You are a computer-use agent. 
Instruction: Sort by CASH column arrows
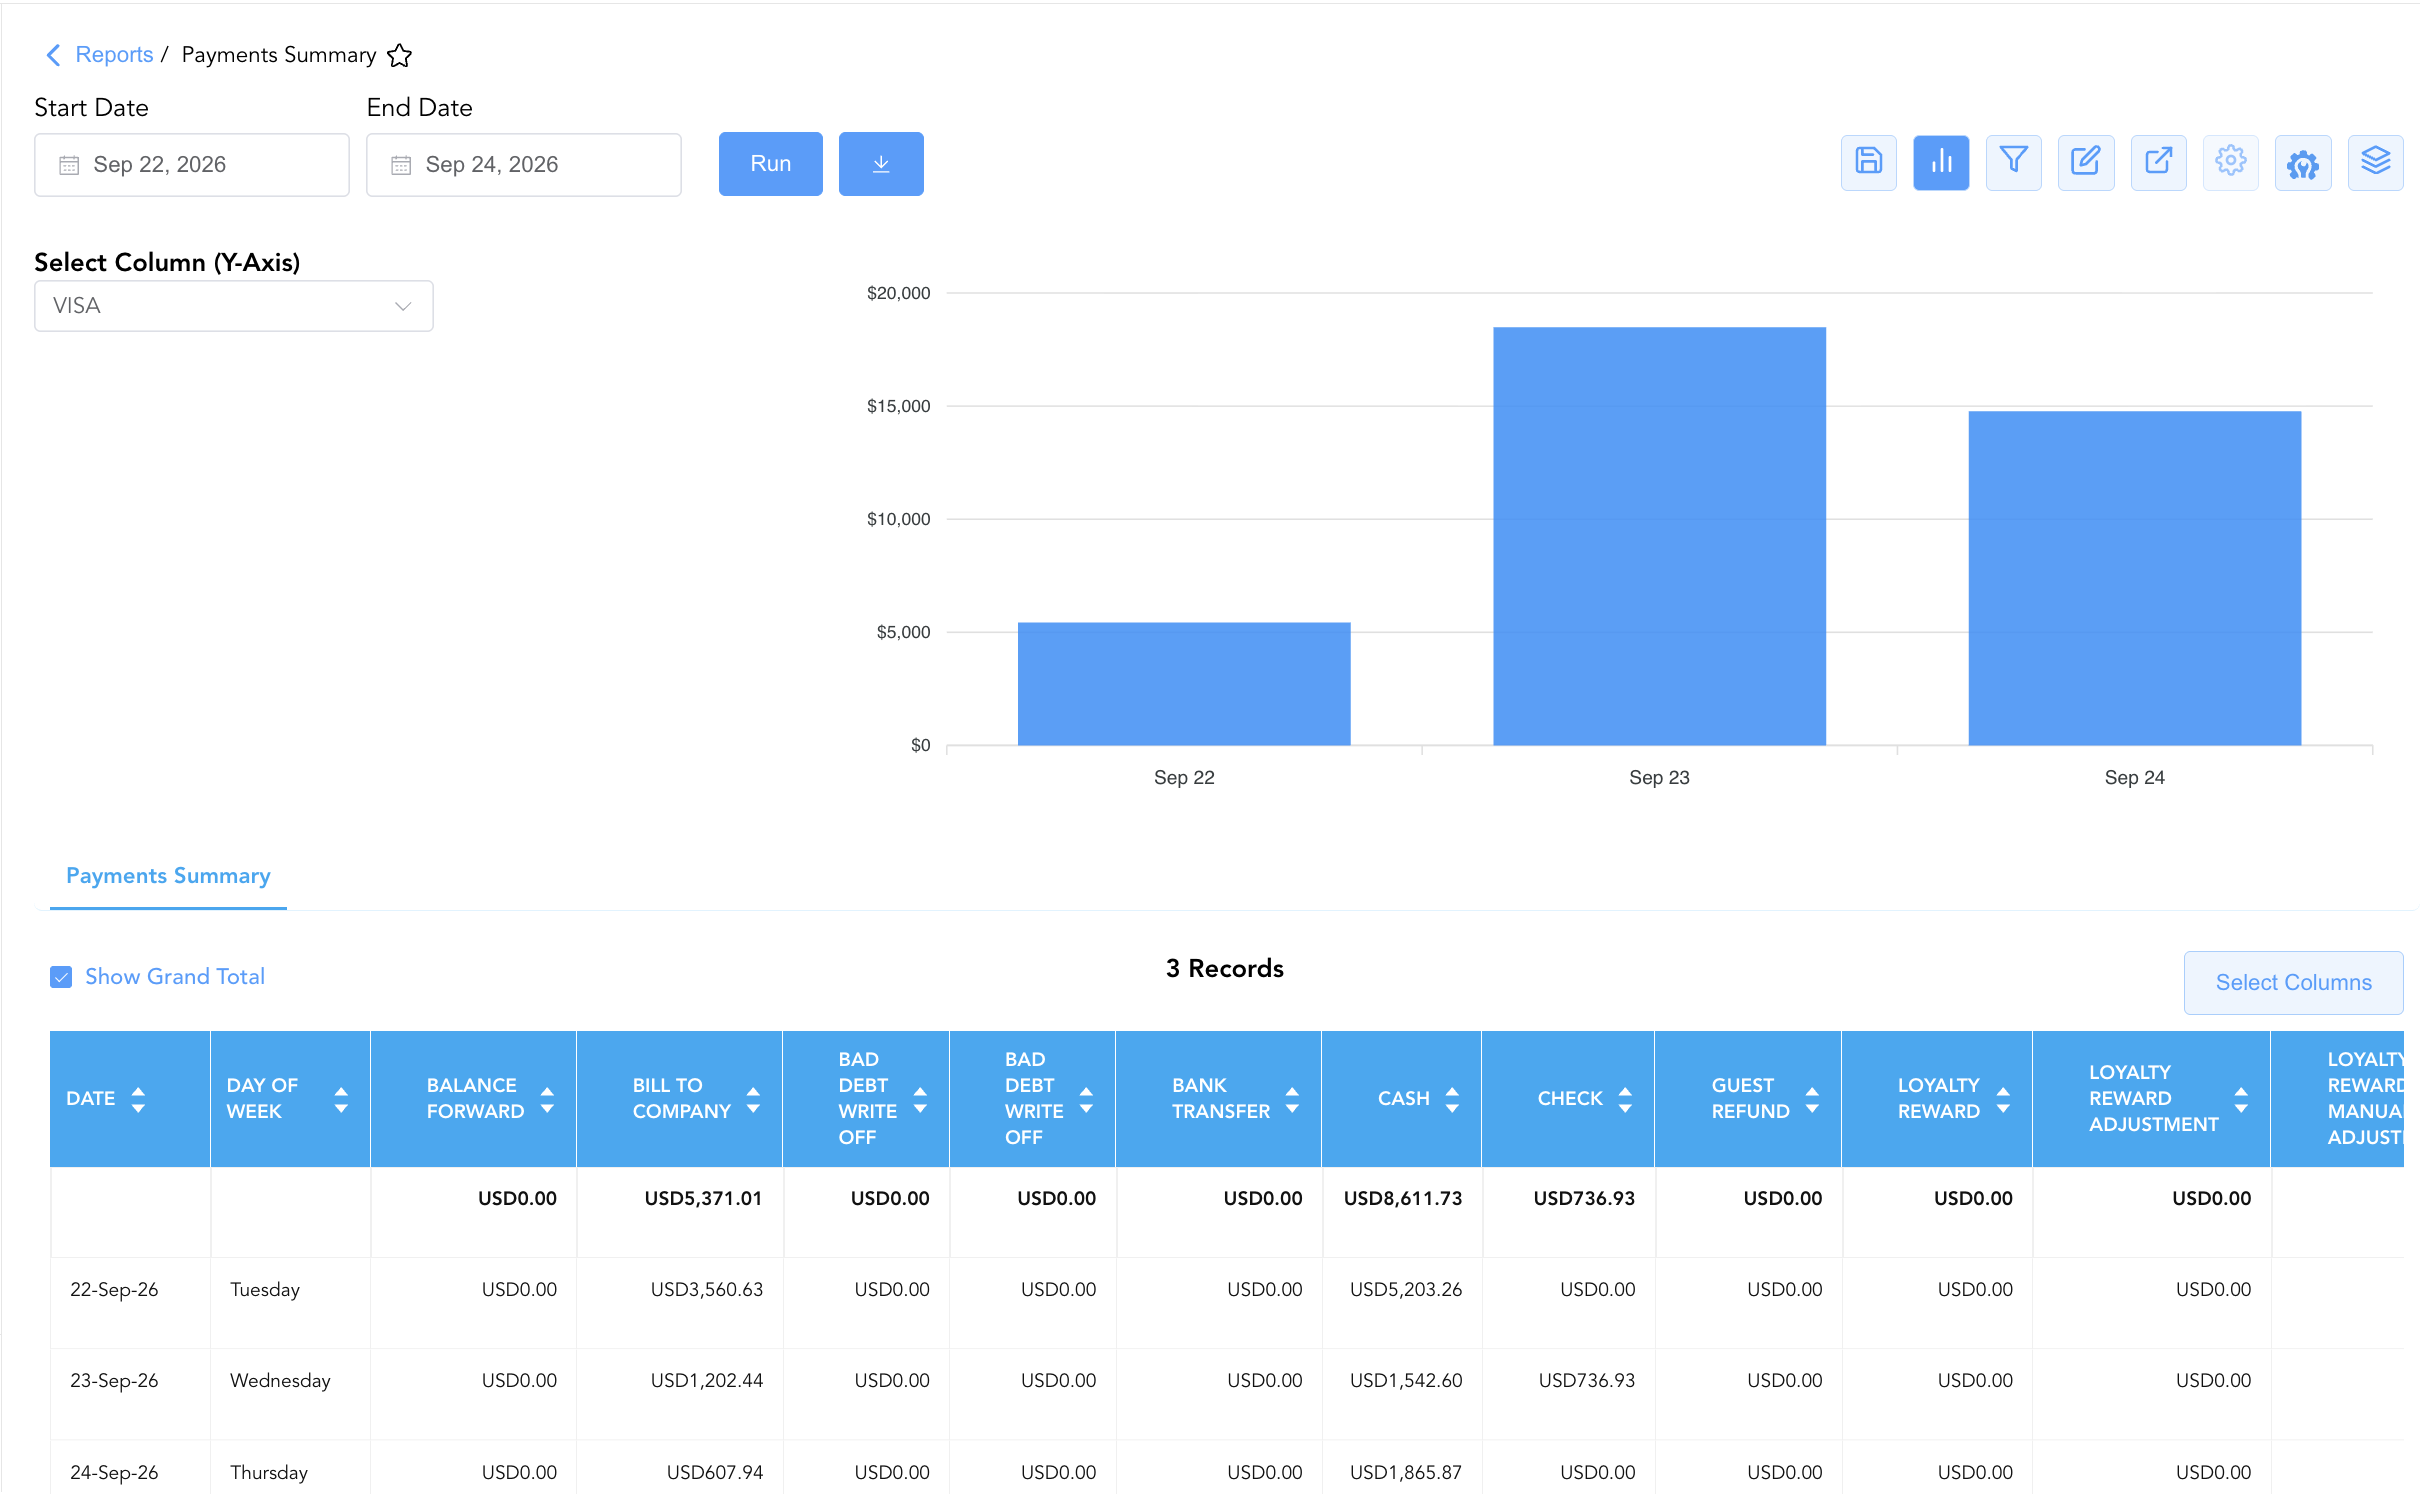pos(1452,1099)
